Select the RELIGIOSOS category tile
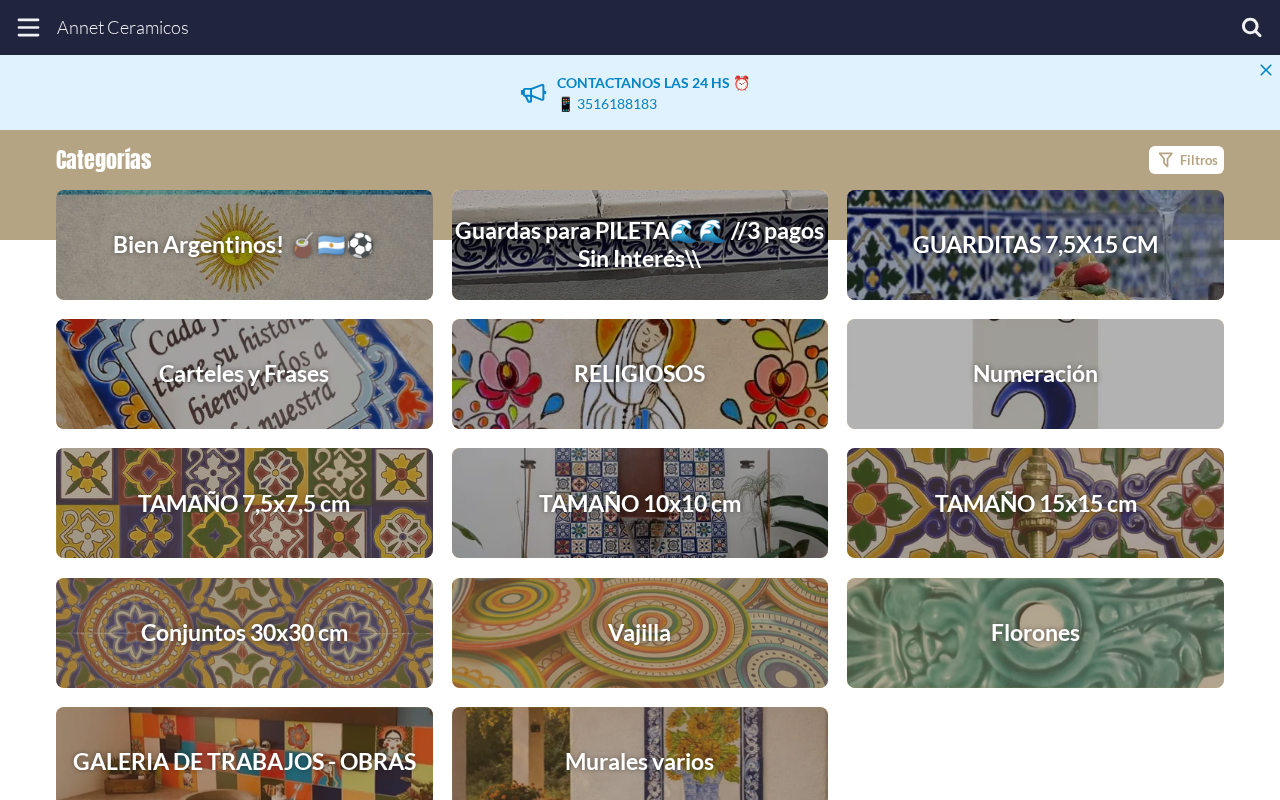 click(640, 374)
